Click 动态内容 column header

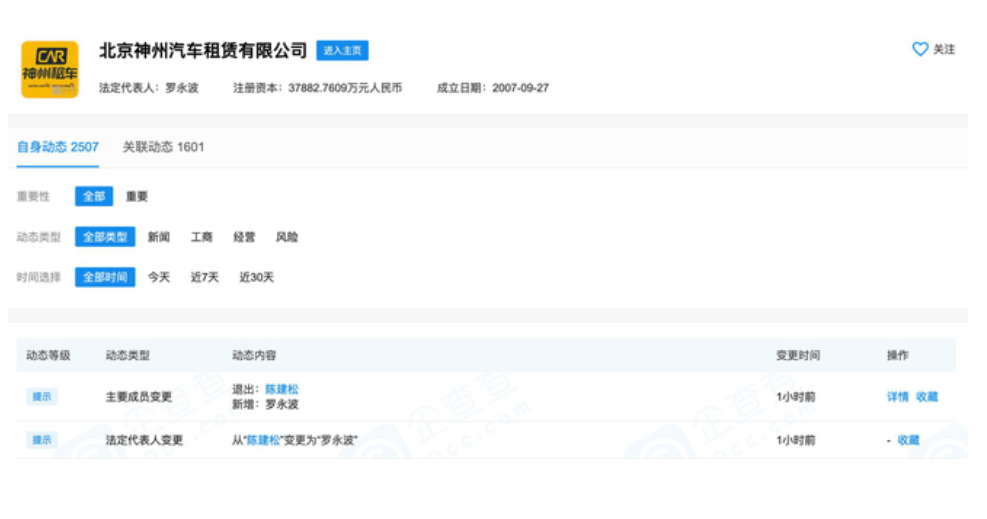(x=254, y=355)
